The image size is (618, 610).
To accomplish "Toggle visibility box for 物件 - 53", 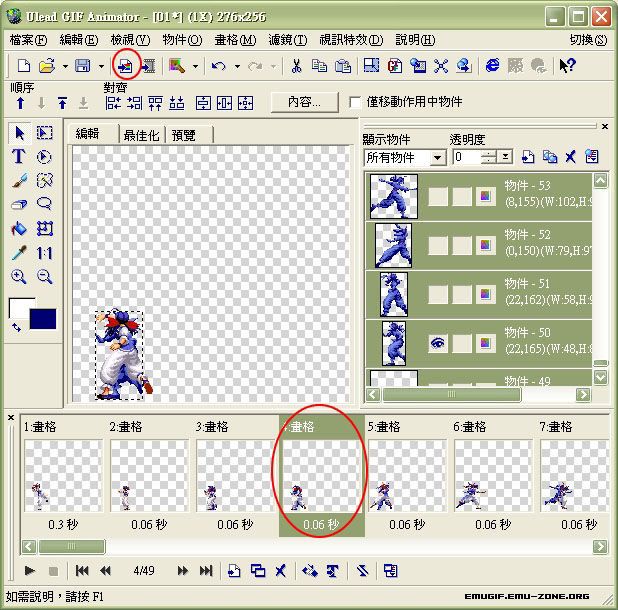I will 437,196.
